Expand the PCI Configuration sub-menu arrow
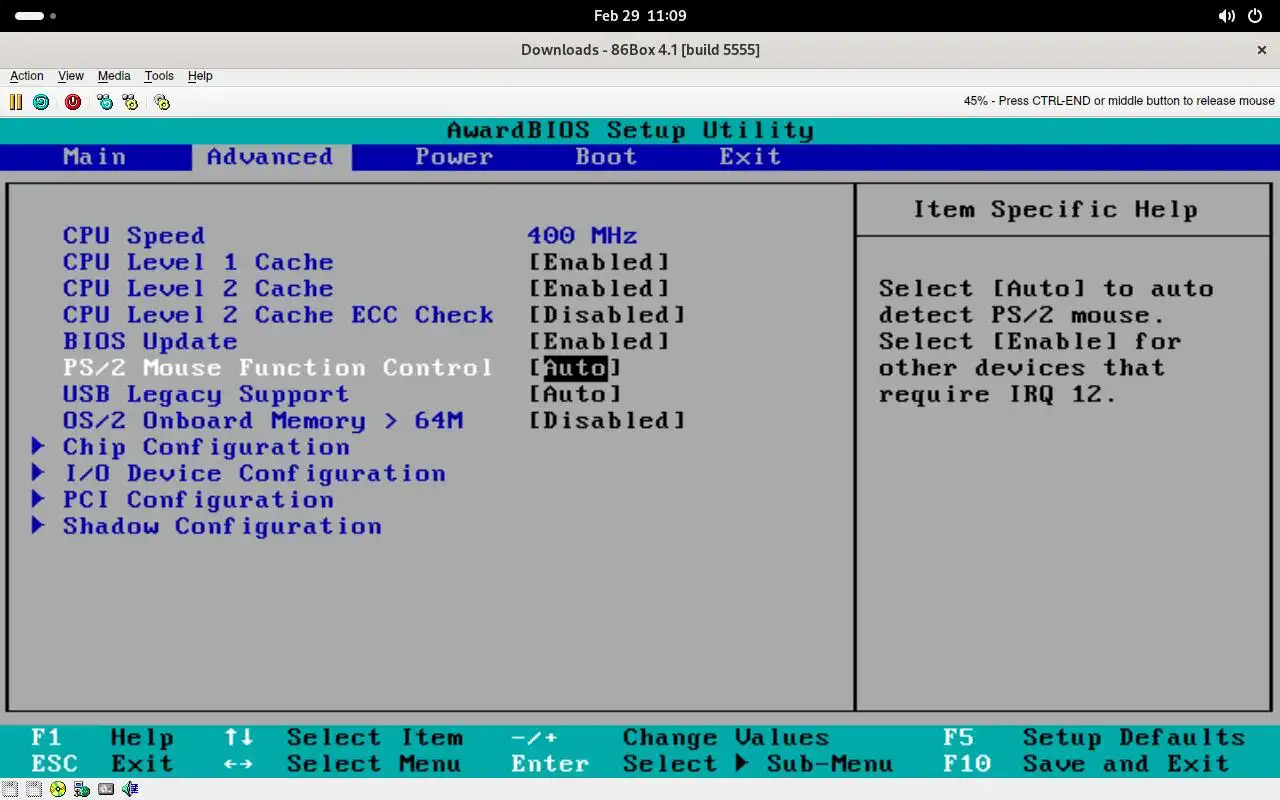 point(38,499)
